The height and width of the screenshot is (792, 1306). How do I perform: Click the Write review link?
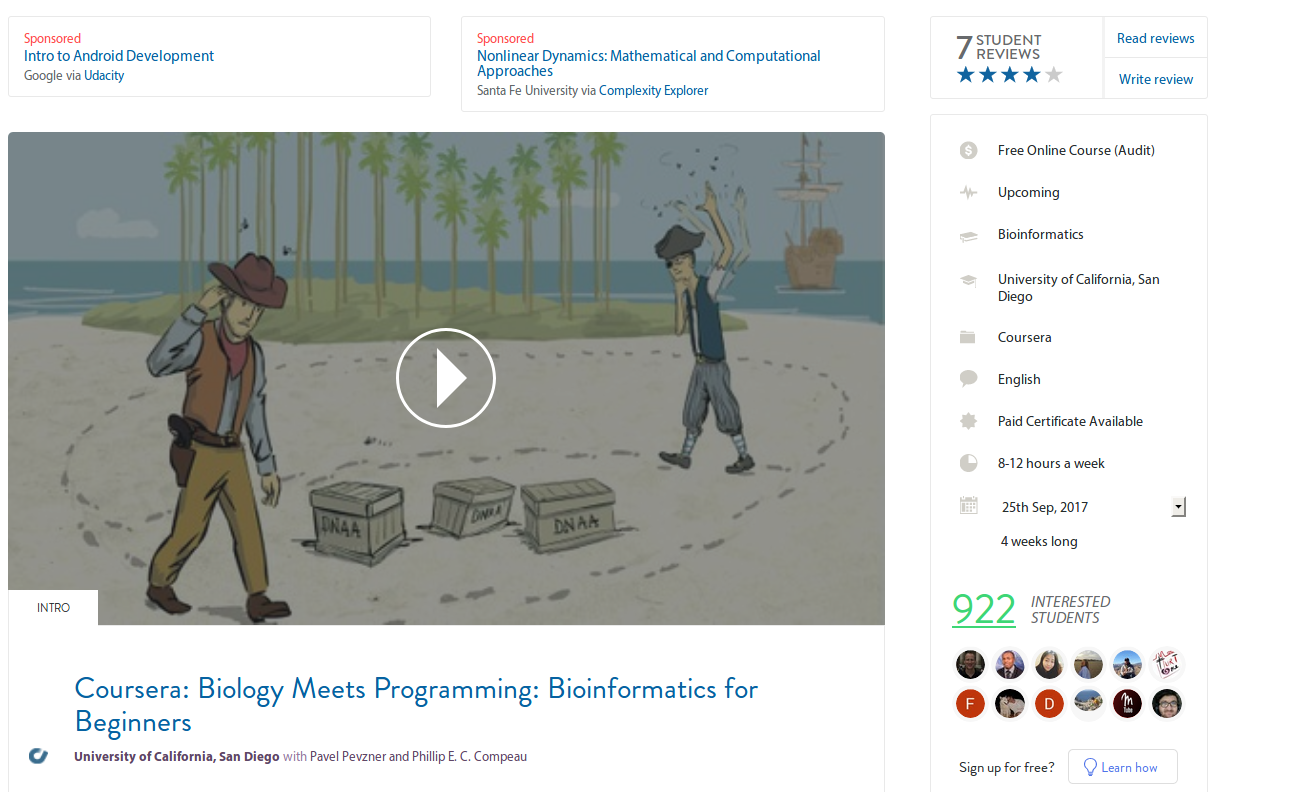1155,79
